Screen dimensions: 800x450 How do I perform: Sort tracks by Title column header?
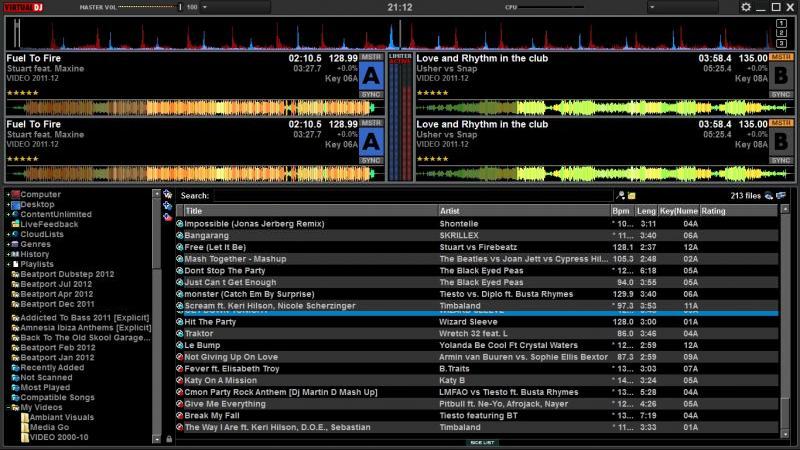[x=311, y=211]
